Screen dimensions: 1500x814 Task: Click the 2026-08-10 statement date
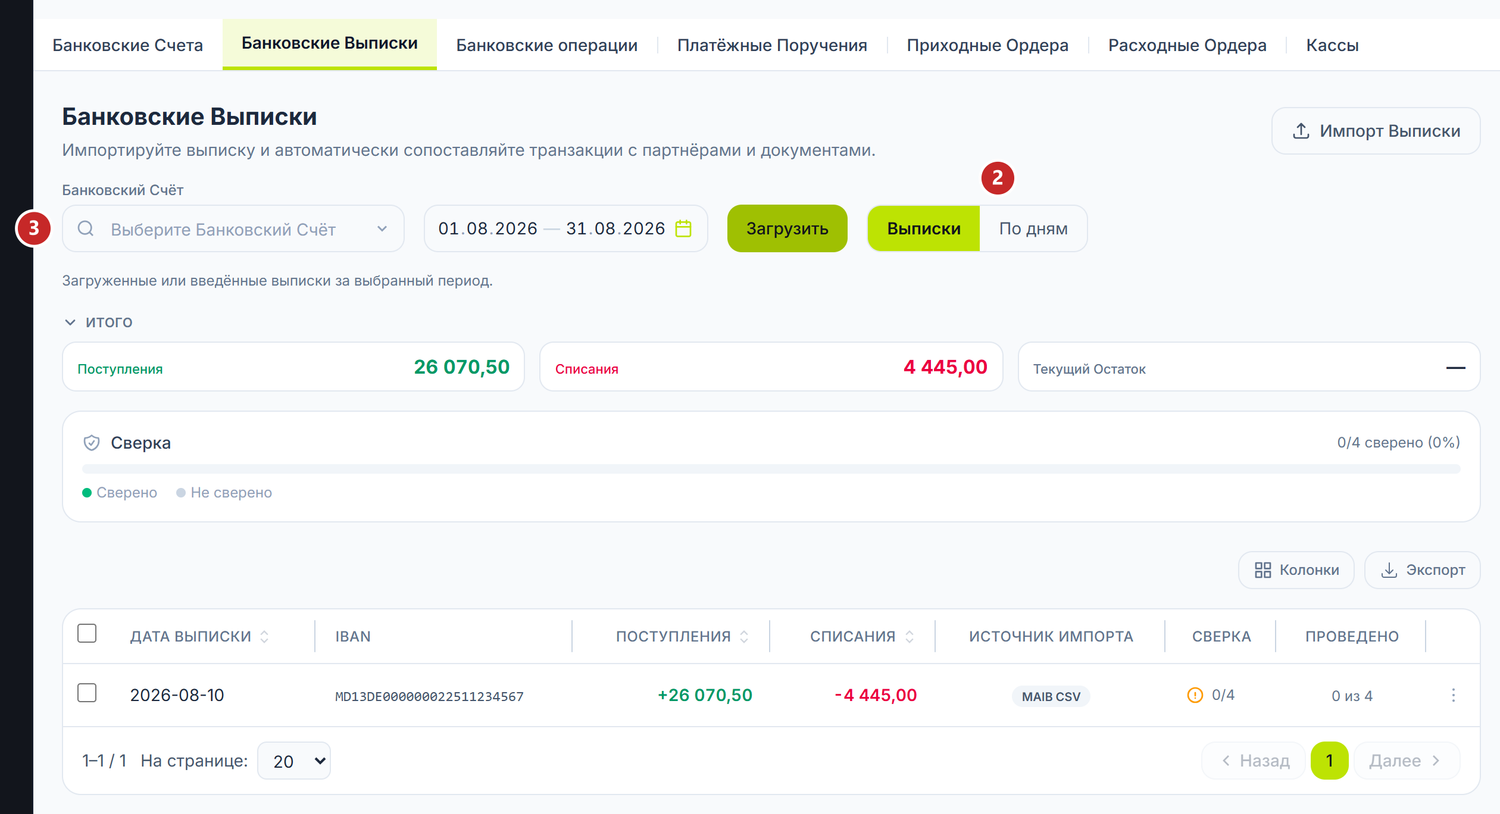(177, 695)
